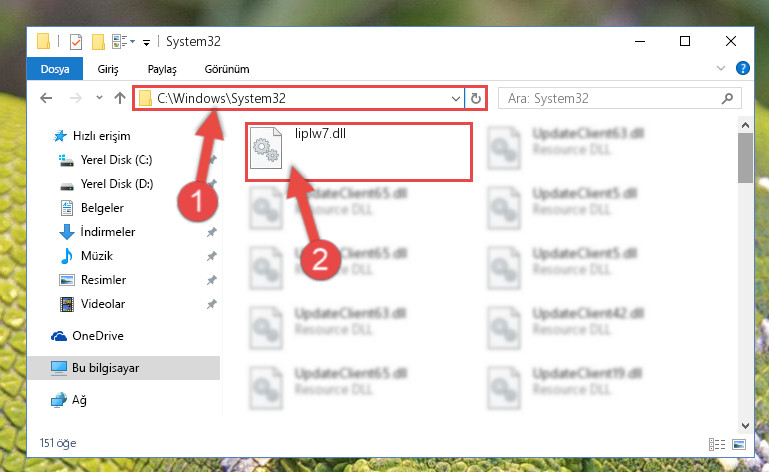This screenshot has height=472, width=769.
Task: Unpin İndirmeler from quick access
Action: [211, 232]
